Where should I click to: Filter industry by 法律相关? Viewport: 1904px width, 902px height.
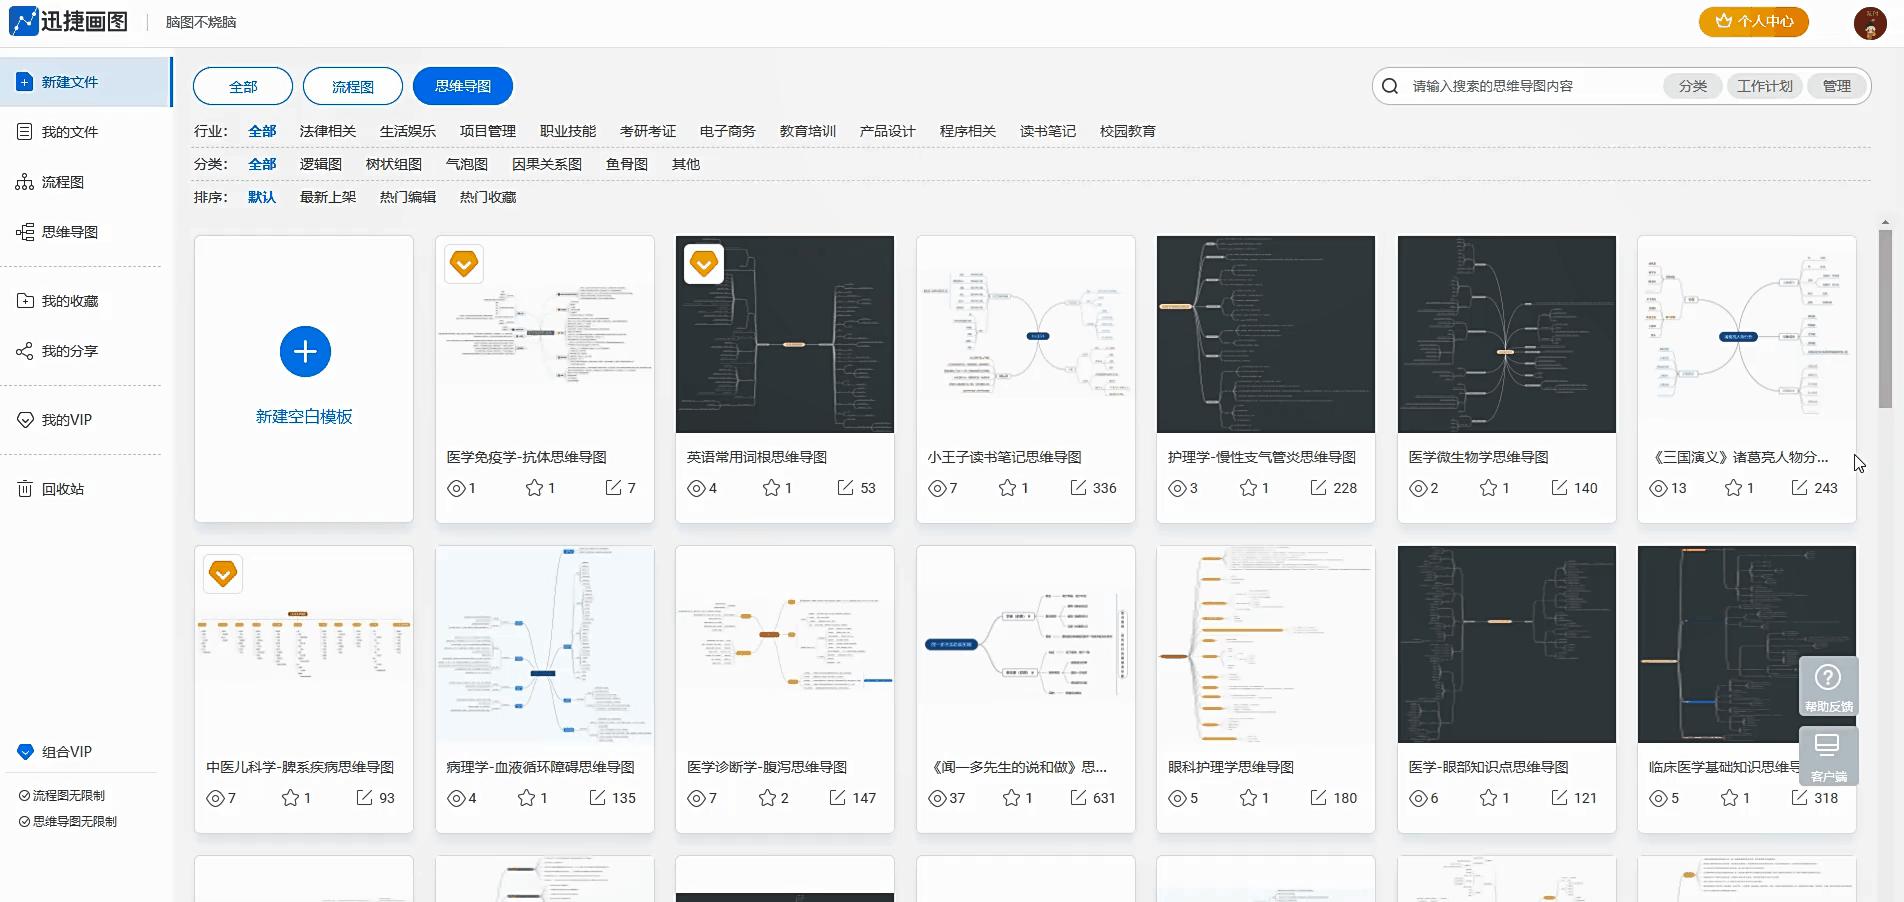click(328, 131)
